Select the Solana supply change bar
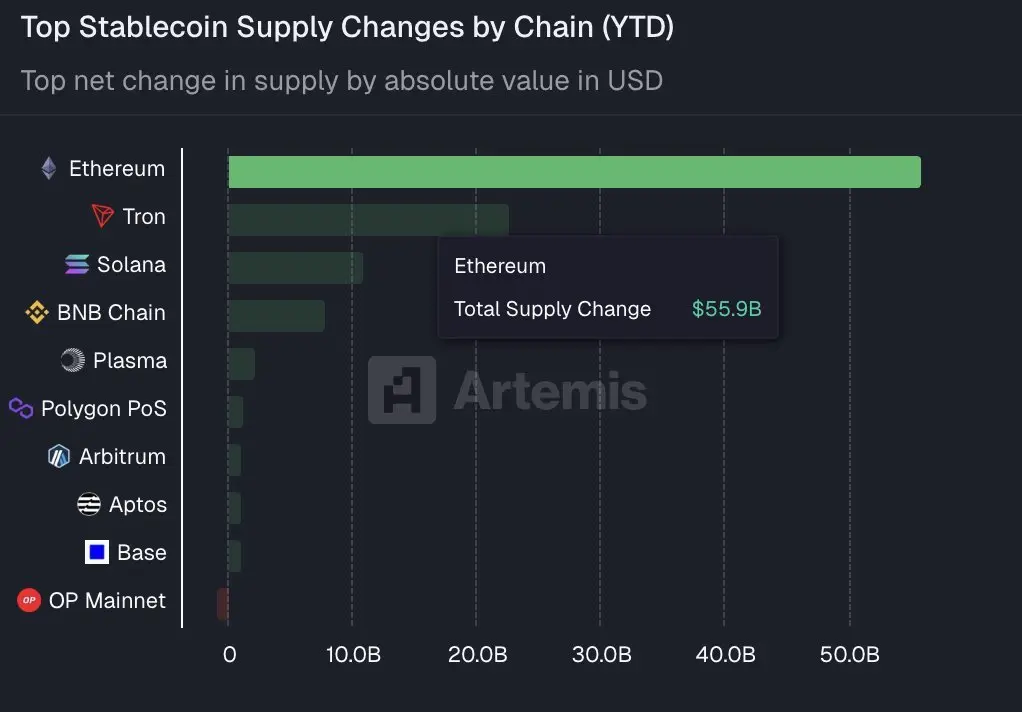The image size is (1022, 712). (x=295, y=268)
